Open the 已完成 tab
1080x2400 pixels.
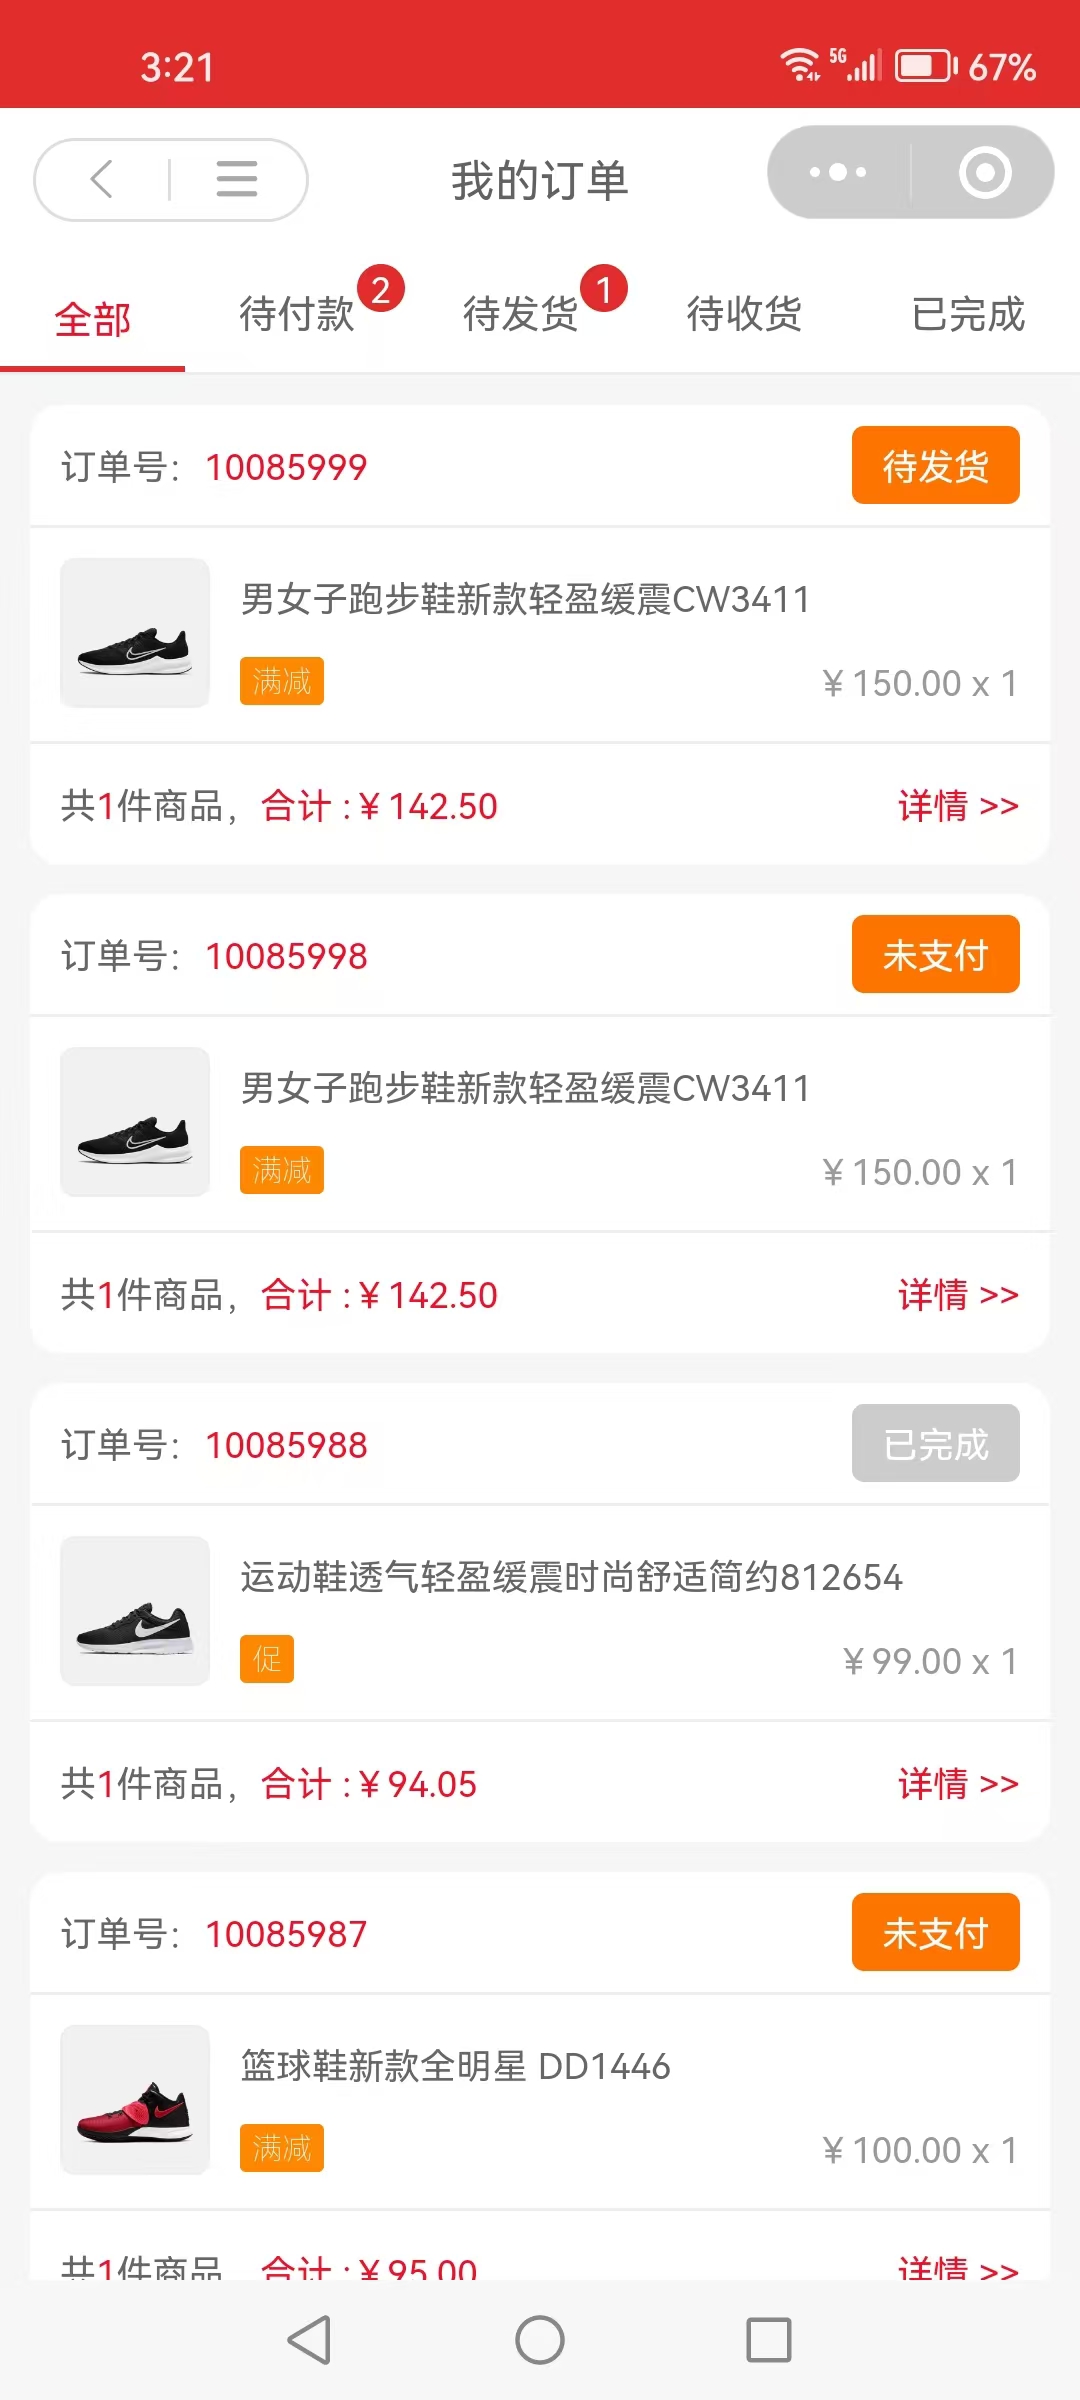[x=968, y=315]
